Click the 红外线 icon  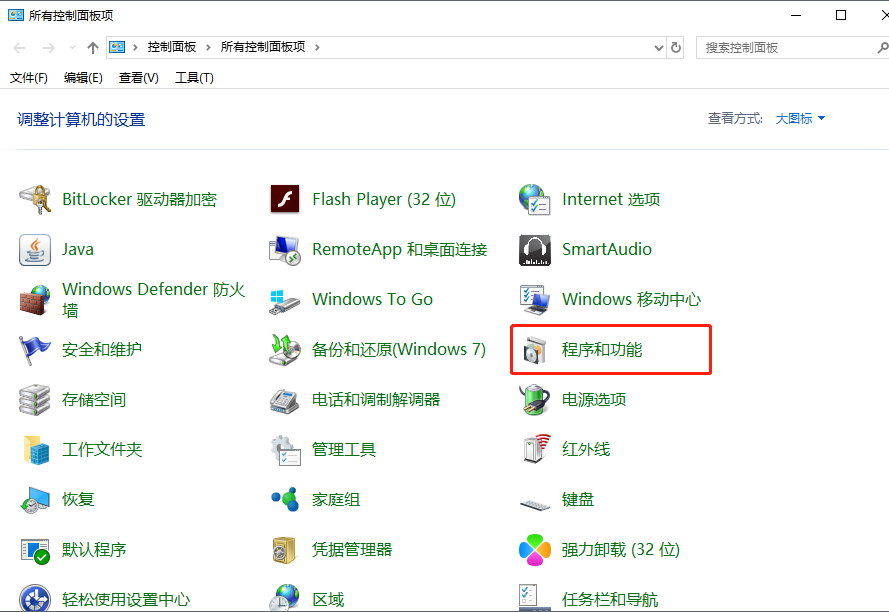click(536, 449)
